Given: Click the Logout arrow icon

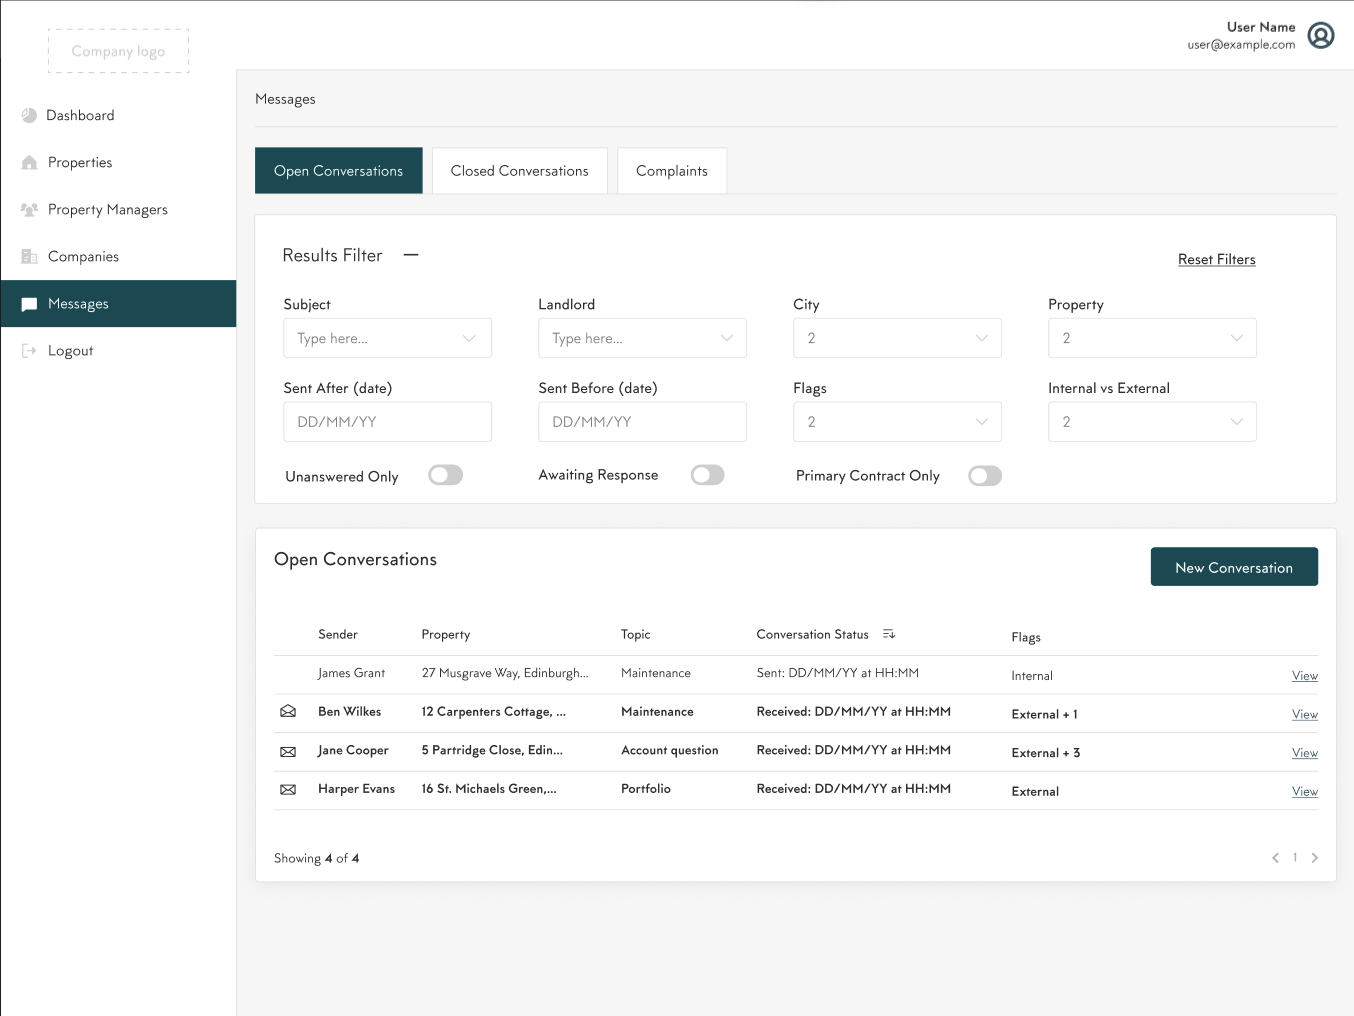Looking at the screenshot, I should (29, 351).
